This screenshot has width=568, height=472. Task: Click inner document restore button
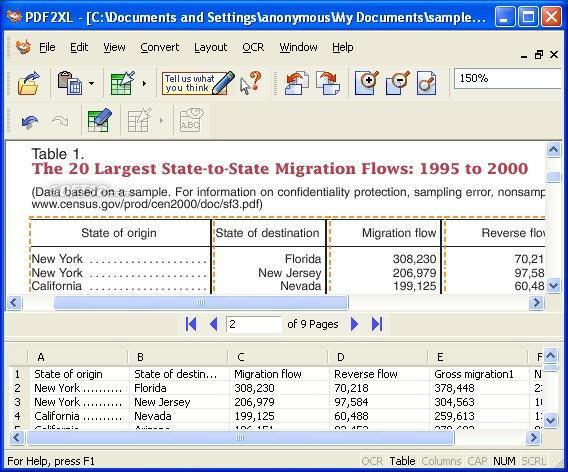pyautogui.click(x=539, y=55)
